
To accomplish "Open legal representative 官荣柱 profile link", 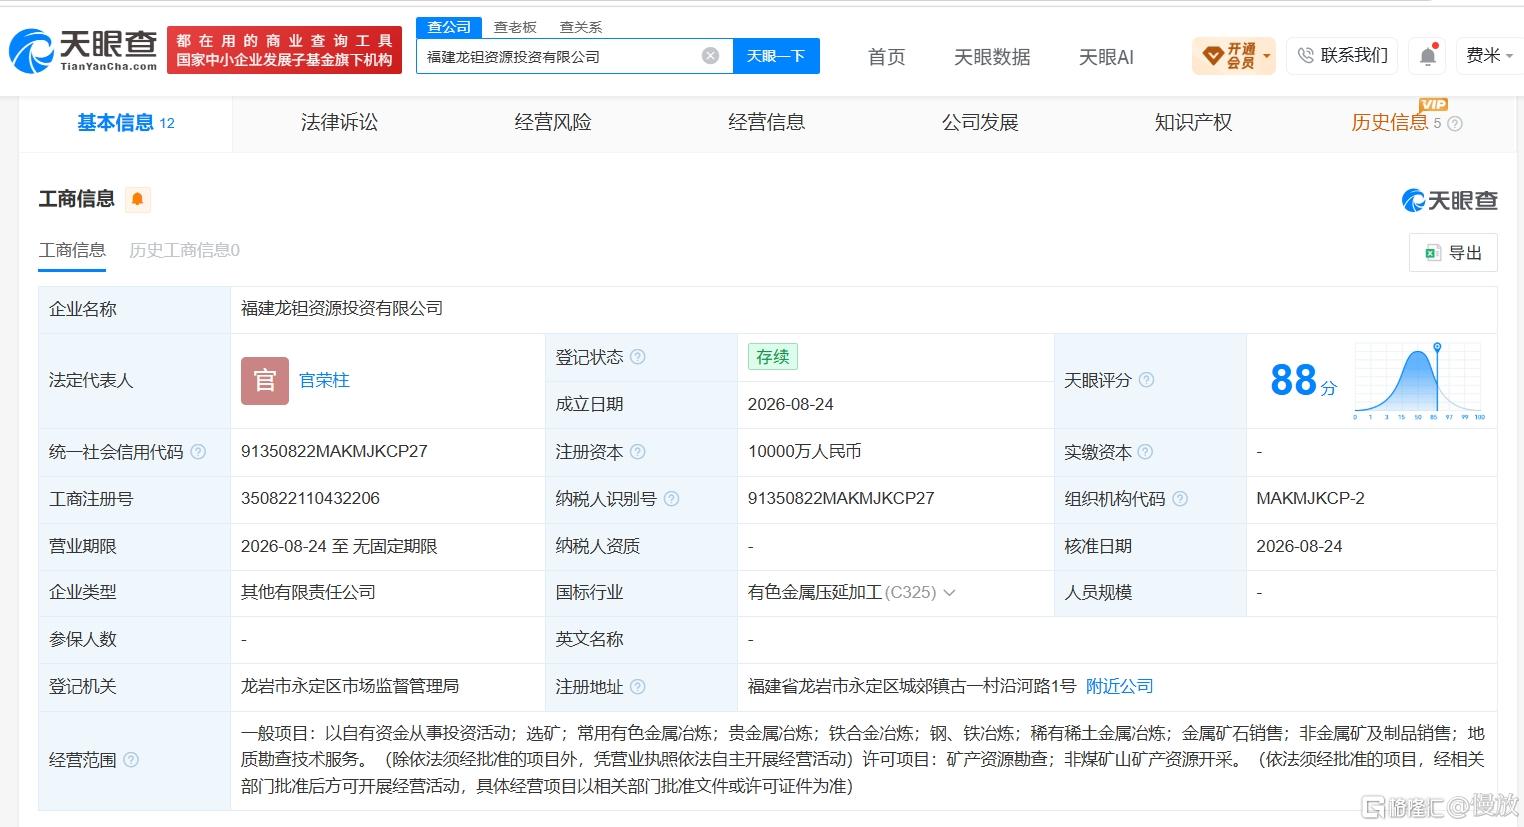I will point(324,381).
